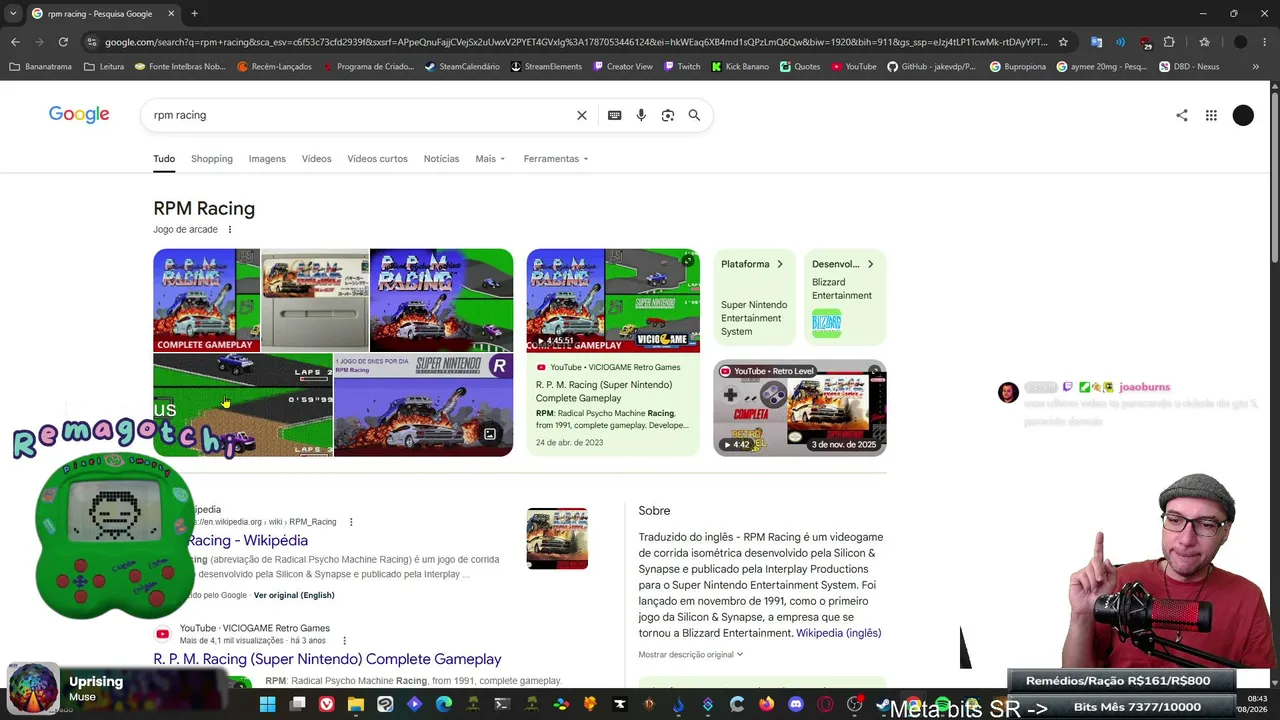Open the SteamCalendário bookmark
The image size is (1280, 720).
462,67
